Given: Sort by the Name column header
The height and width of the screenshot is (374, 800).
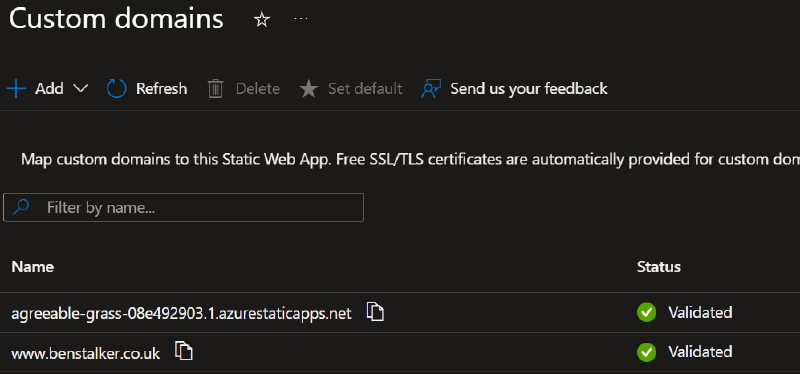Looking at the screenshot, I should [x=33, y=267].
